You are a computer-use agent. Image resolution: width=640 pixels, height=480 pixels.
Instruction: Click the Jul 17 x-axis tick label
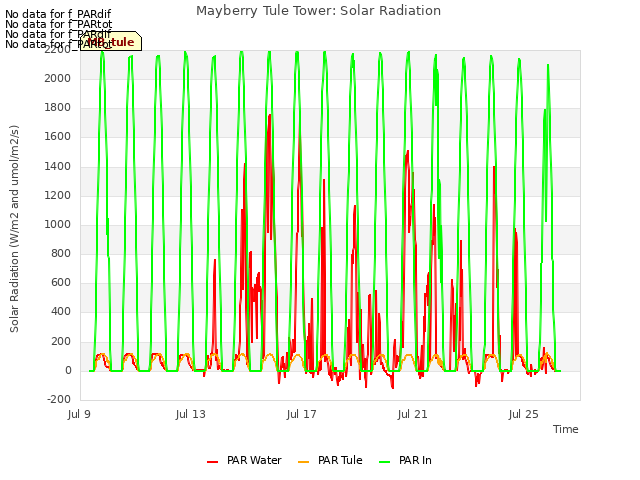click(302, 414)
